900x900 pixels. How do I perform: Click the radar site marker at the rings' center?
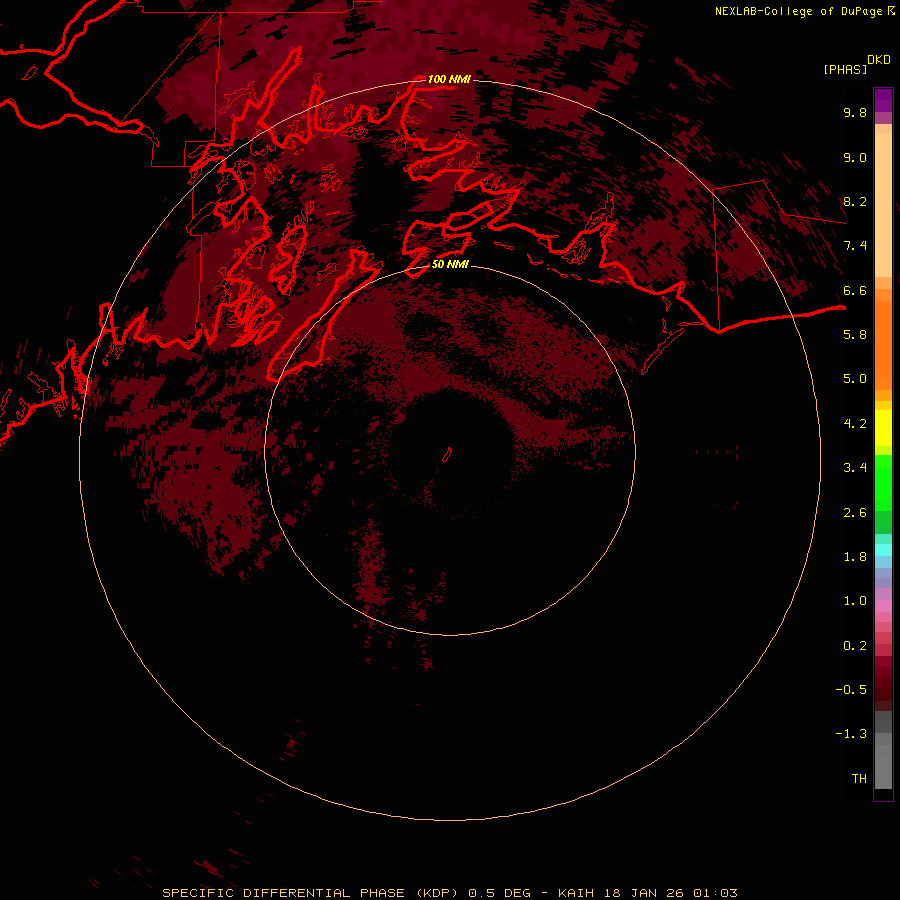coord(447,455)
